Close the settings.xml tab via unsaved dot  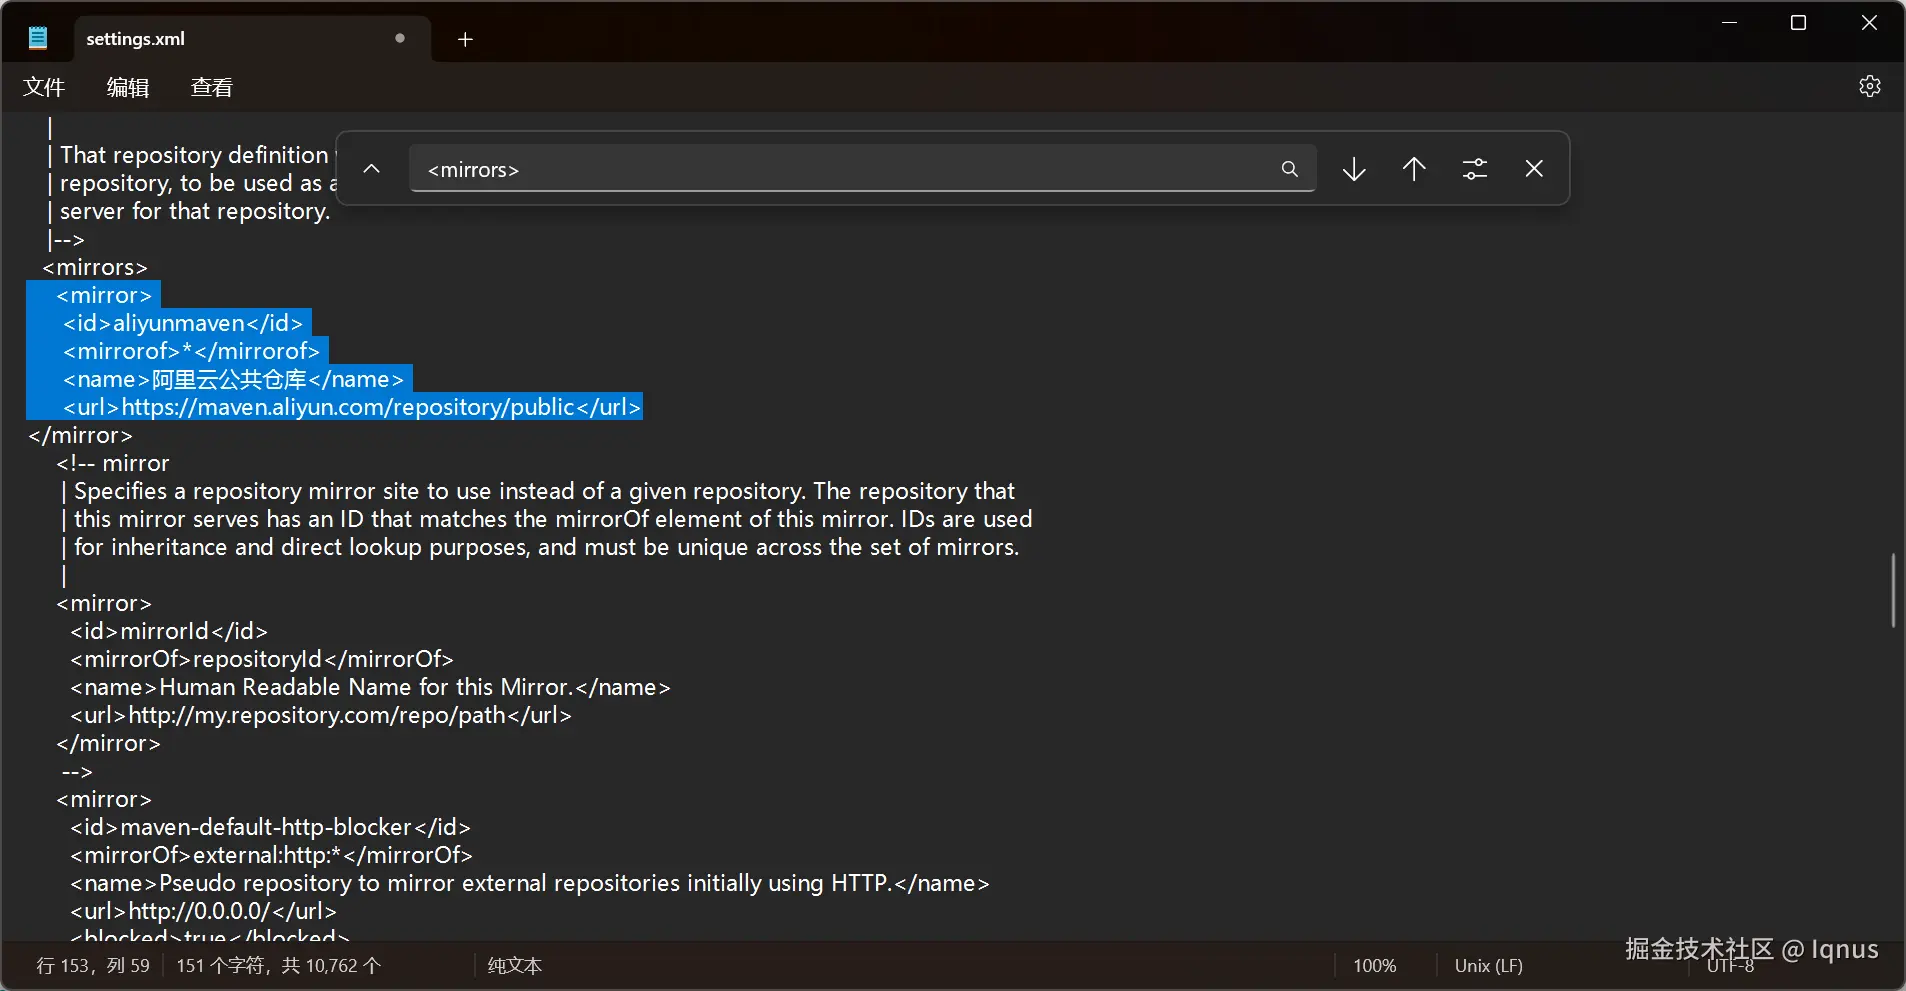(x=400, y=38)
